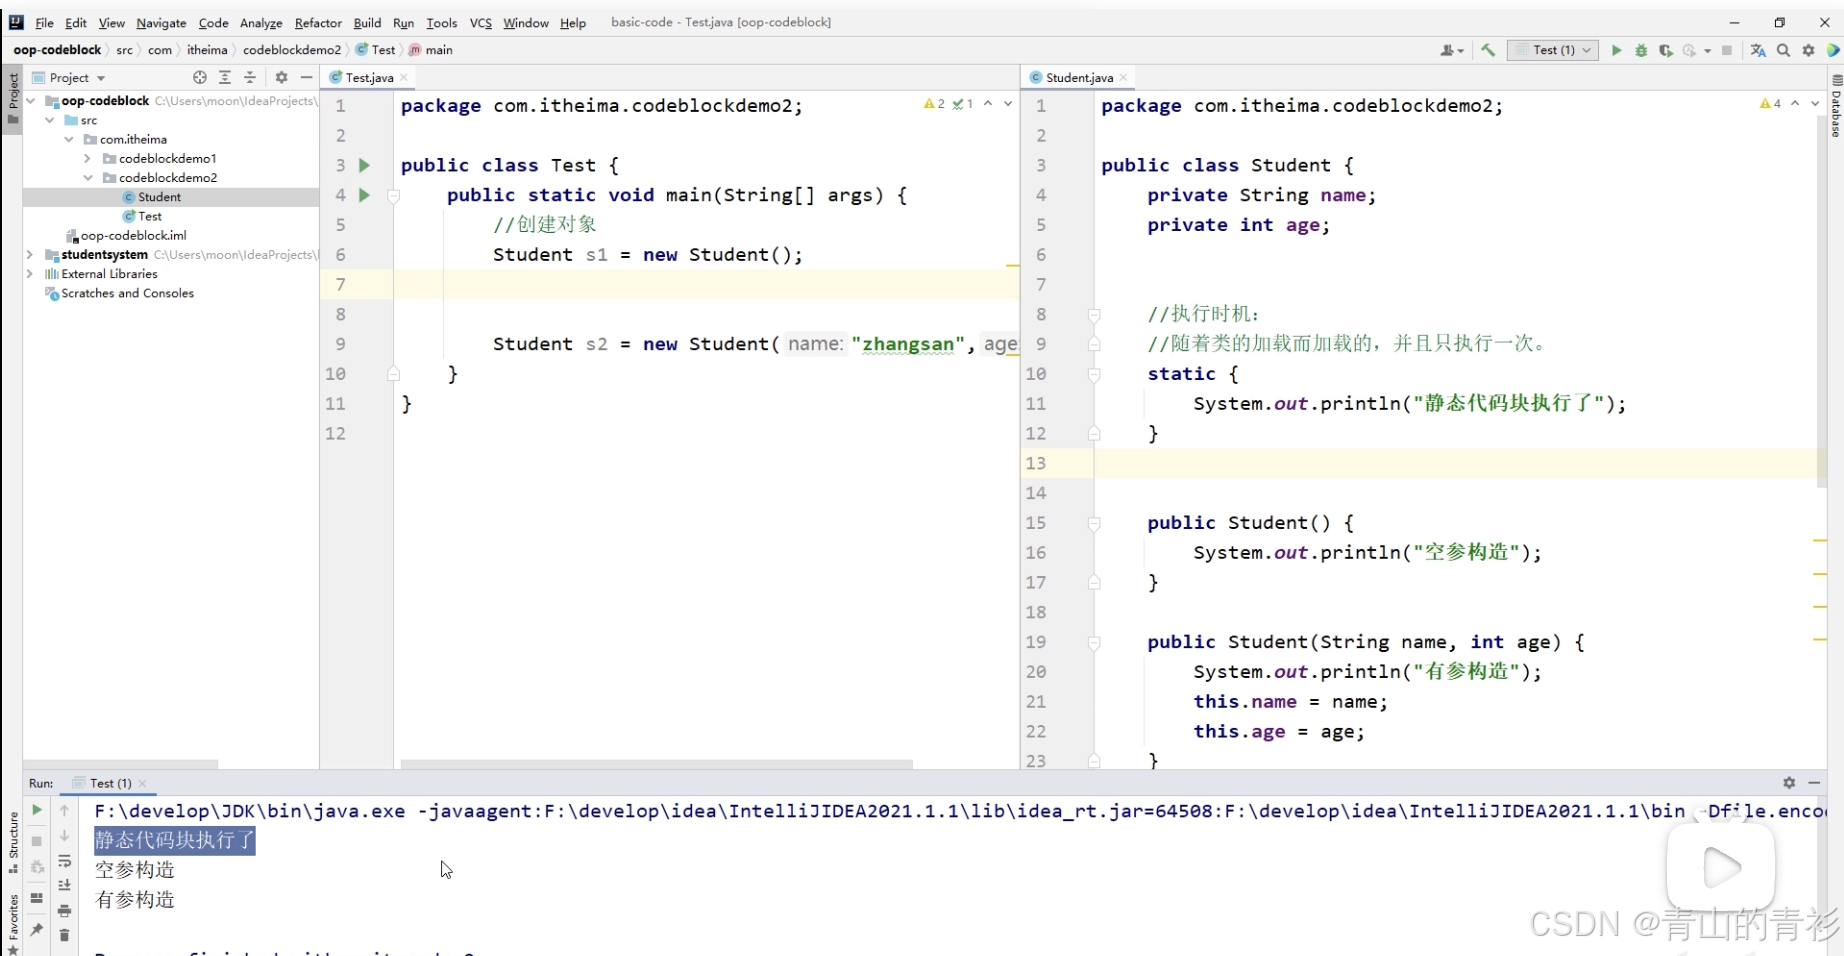Open the Database tool window

click(x=1836, y=107)
